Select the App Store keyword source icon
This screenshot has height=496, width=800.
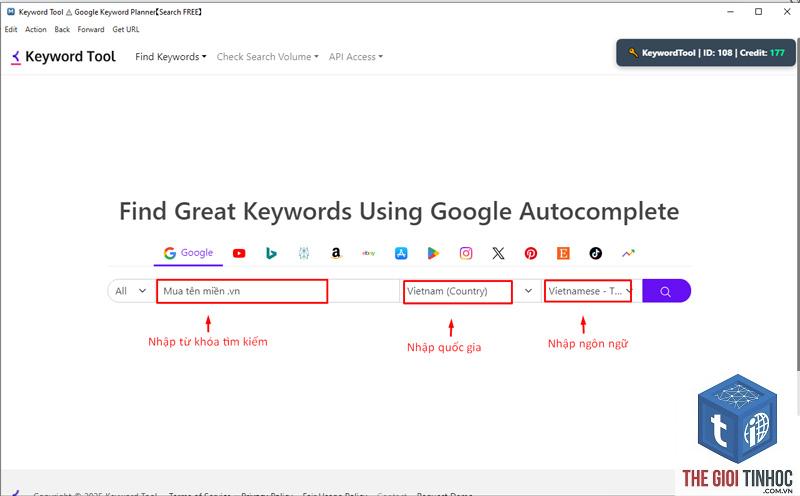401,253
